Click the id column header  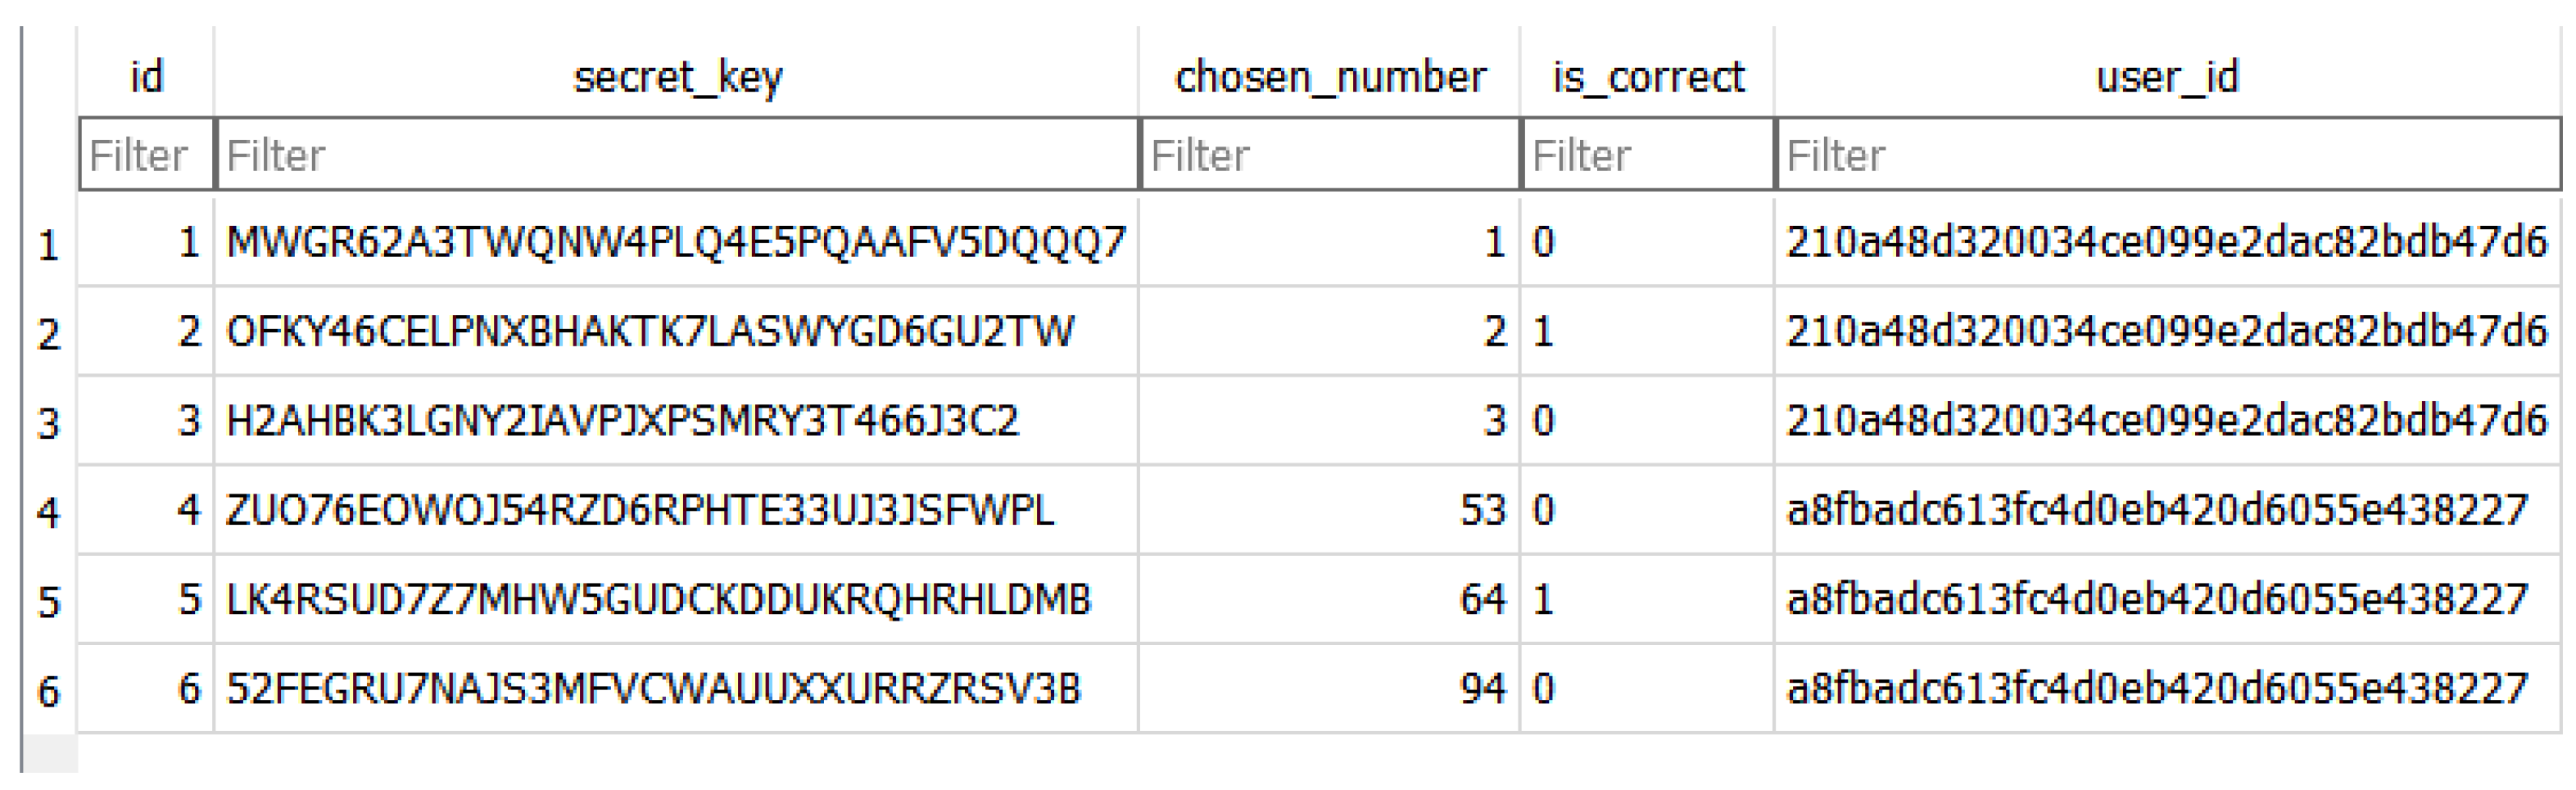[146, 76]
